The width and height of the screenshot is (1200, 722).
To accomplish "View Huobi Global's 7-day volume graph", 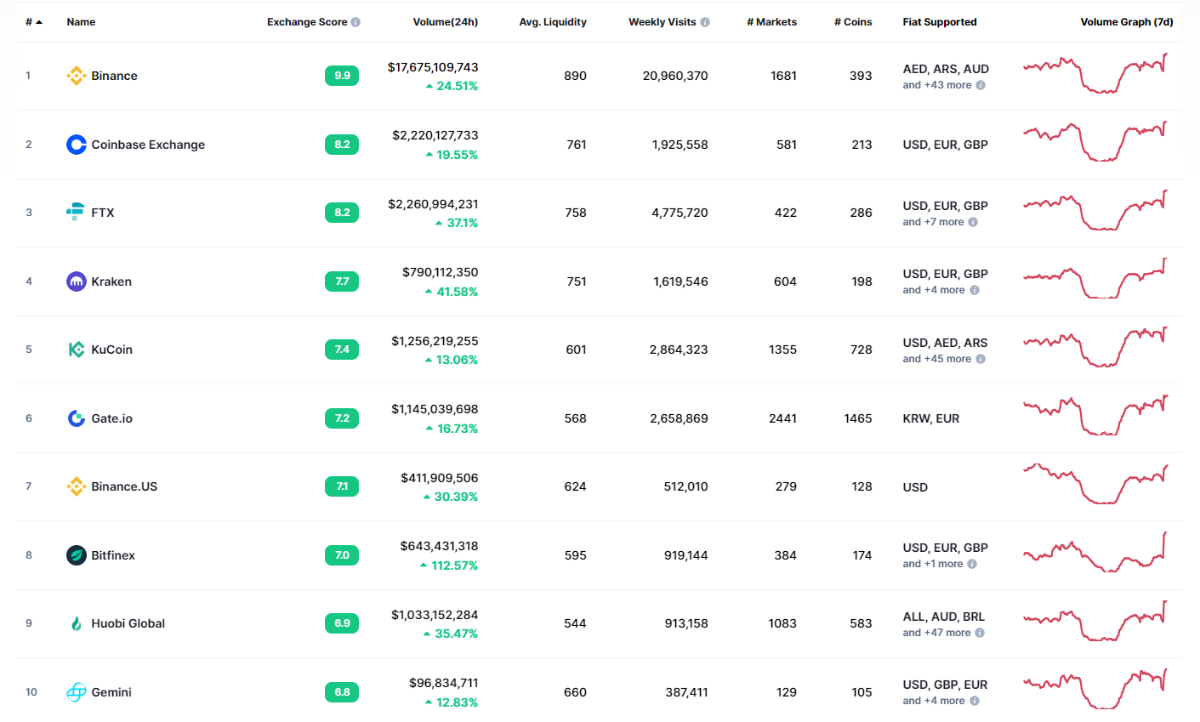I will [x=1095, y=621].
